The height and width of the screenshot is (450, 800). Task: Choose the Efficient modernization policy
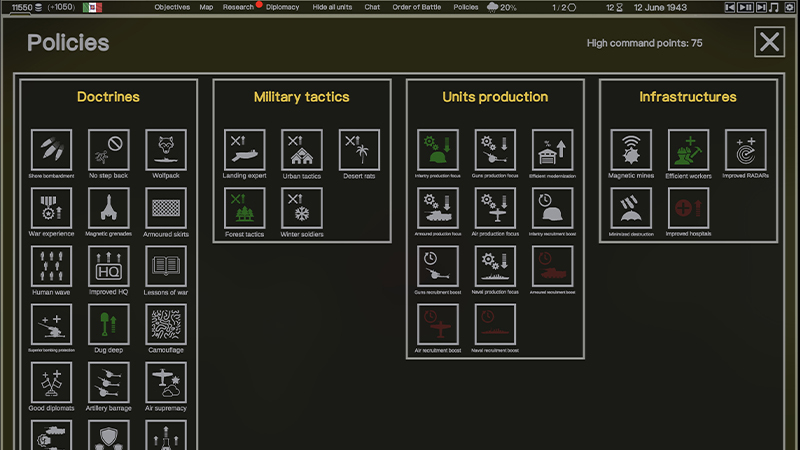point(552,149)
